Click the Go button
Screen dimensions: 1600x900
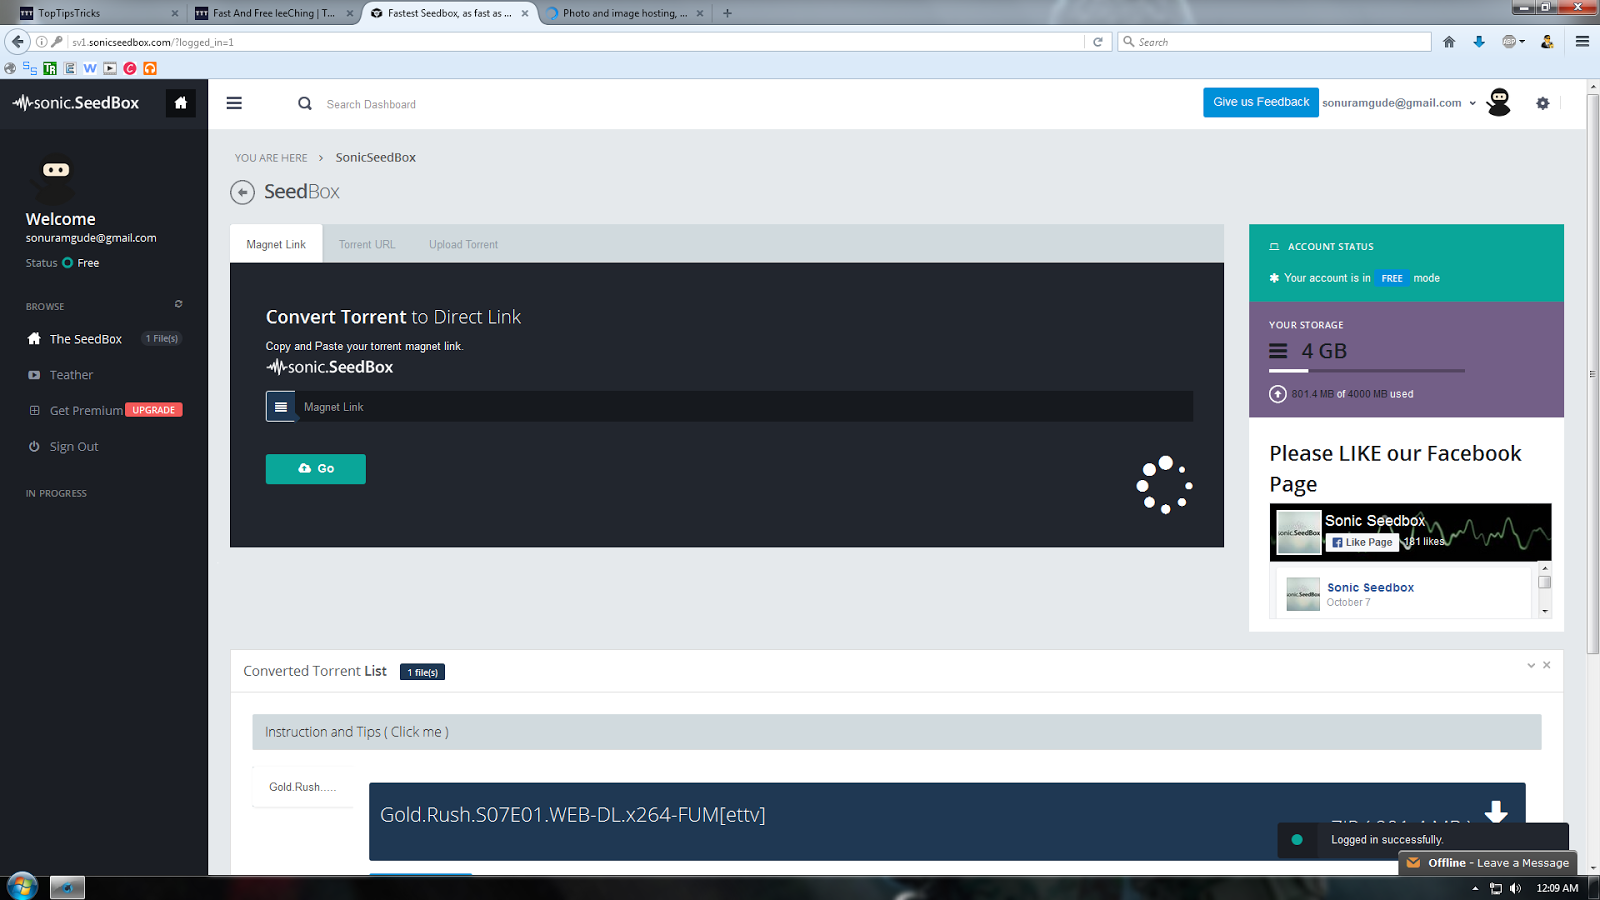click(x=316, y=469)
